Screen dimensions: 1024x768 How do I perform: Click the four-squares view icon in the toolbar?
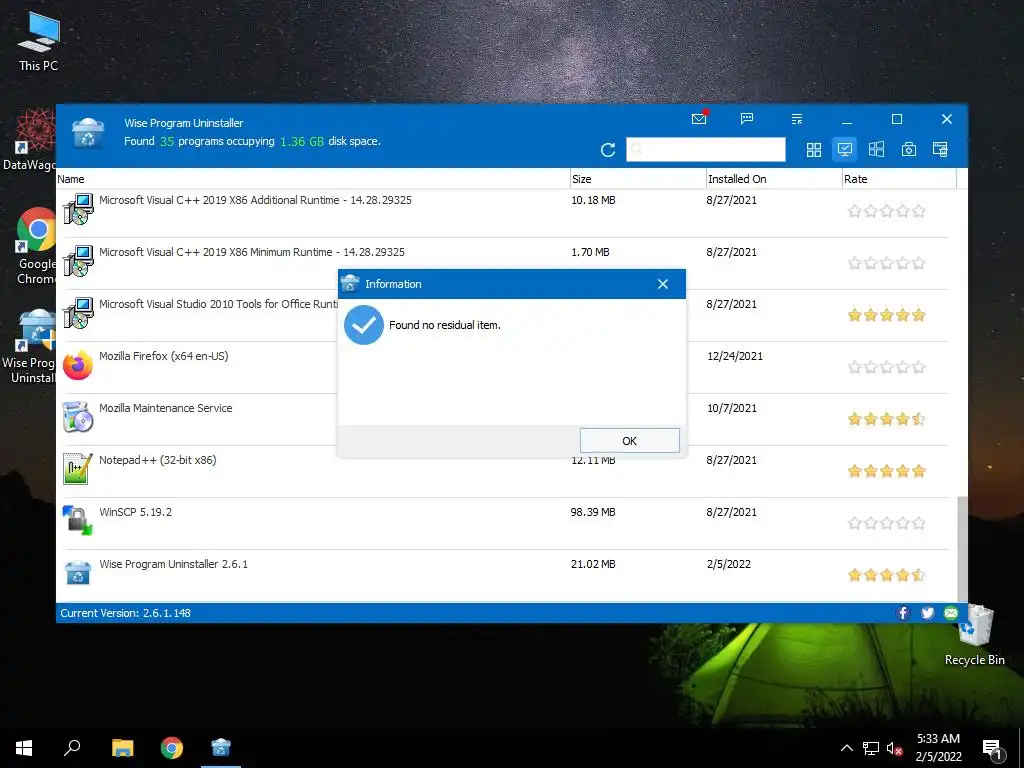point(813,150)
